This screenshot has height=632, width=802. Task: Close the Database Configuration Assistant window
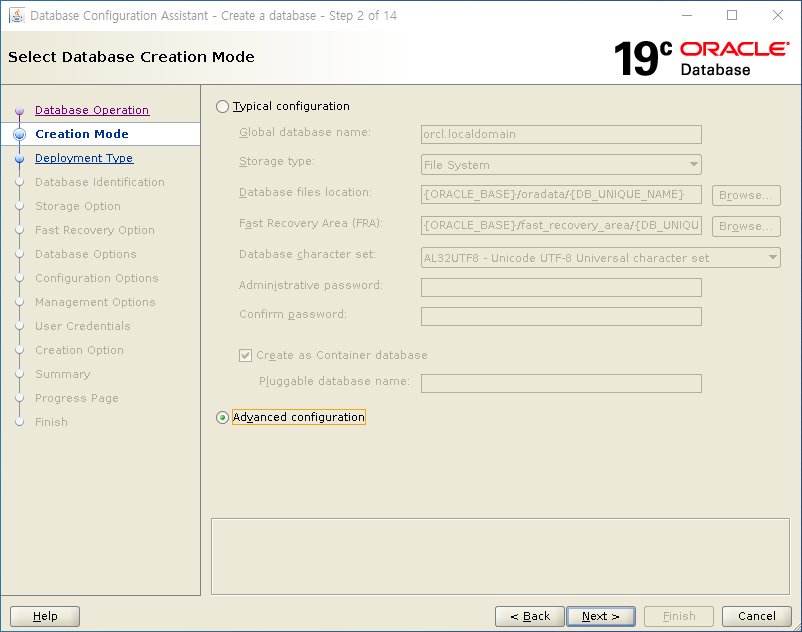coord(777,15)
